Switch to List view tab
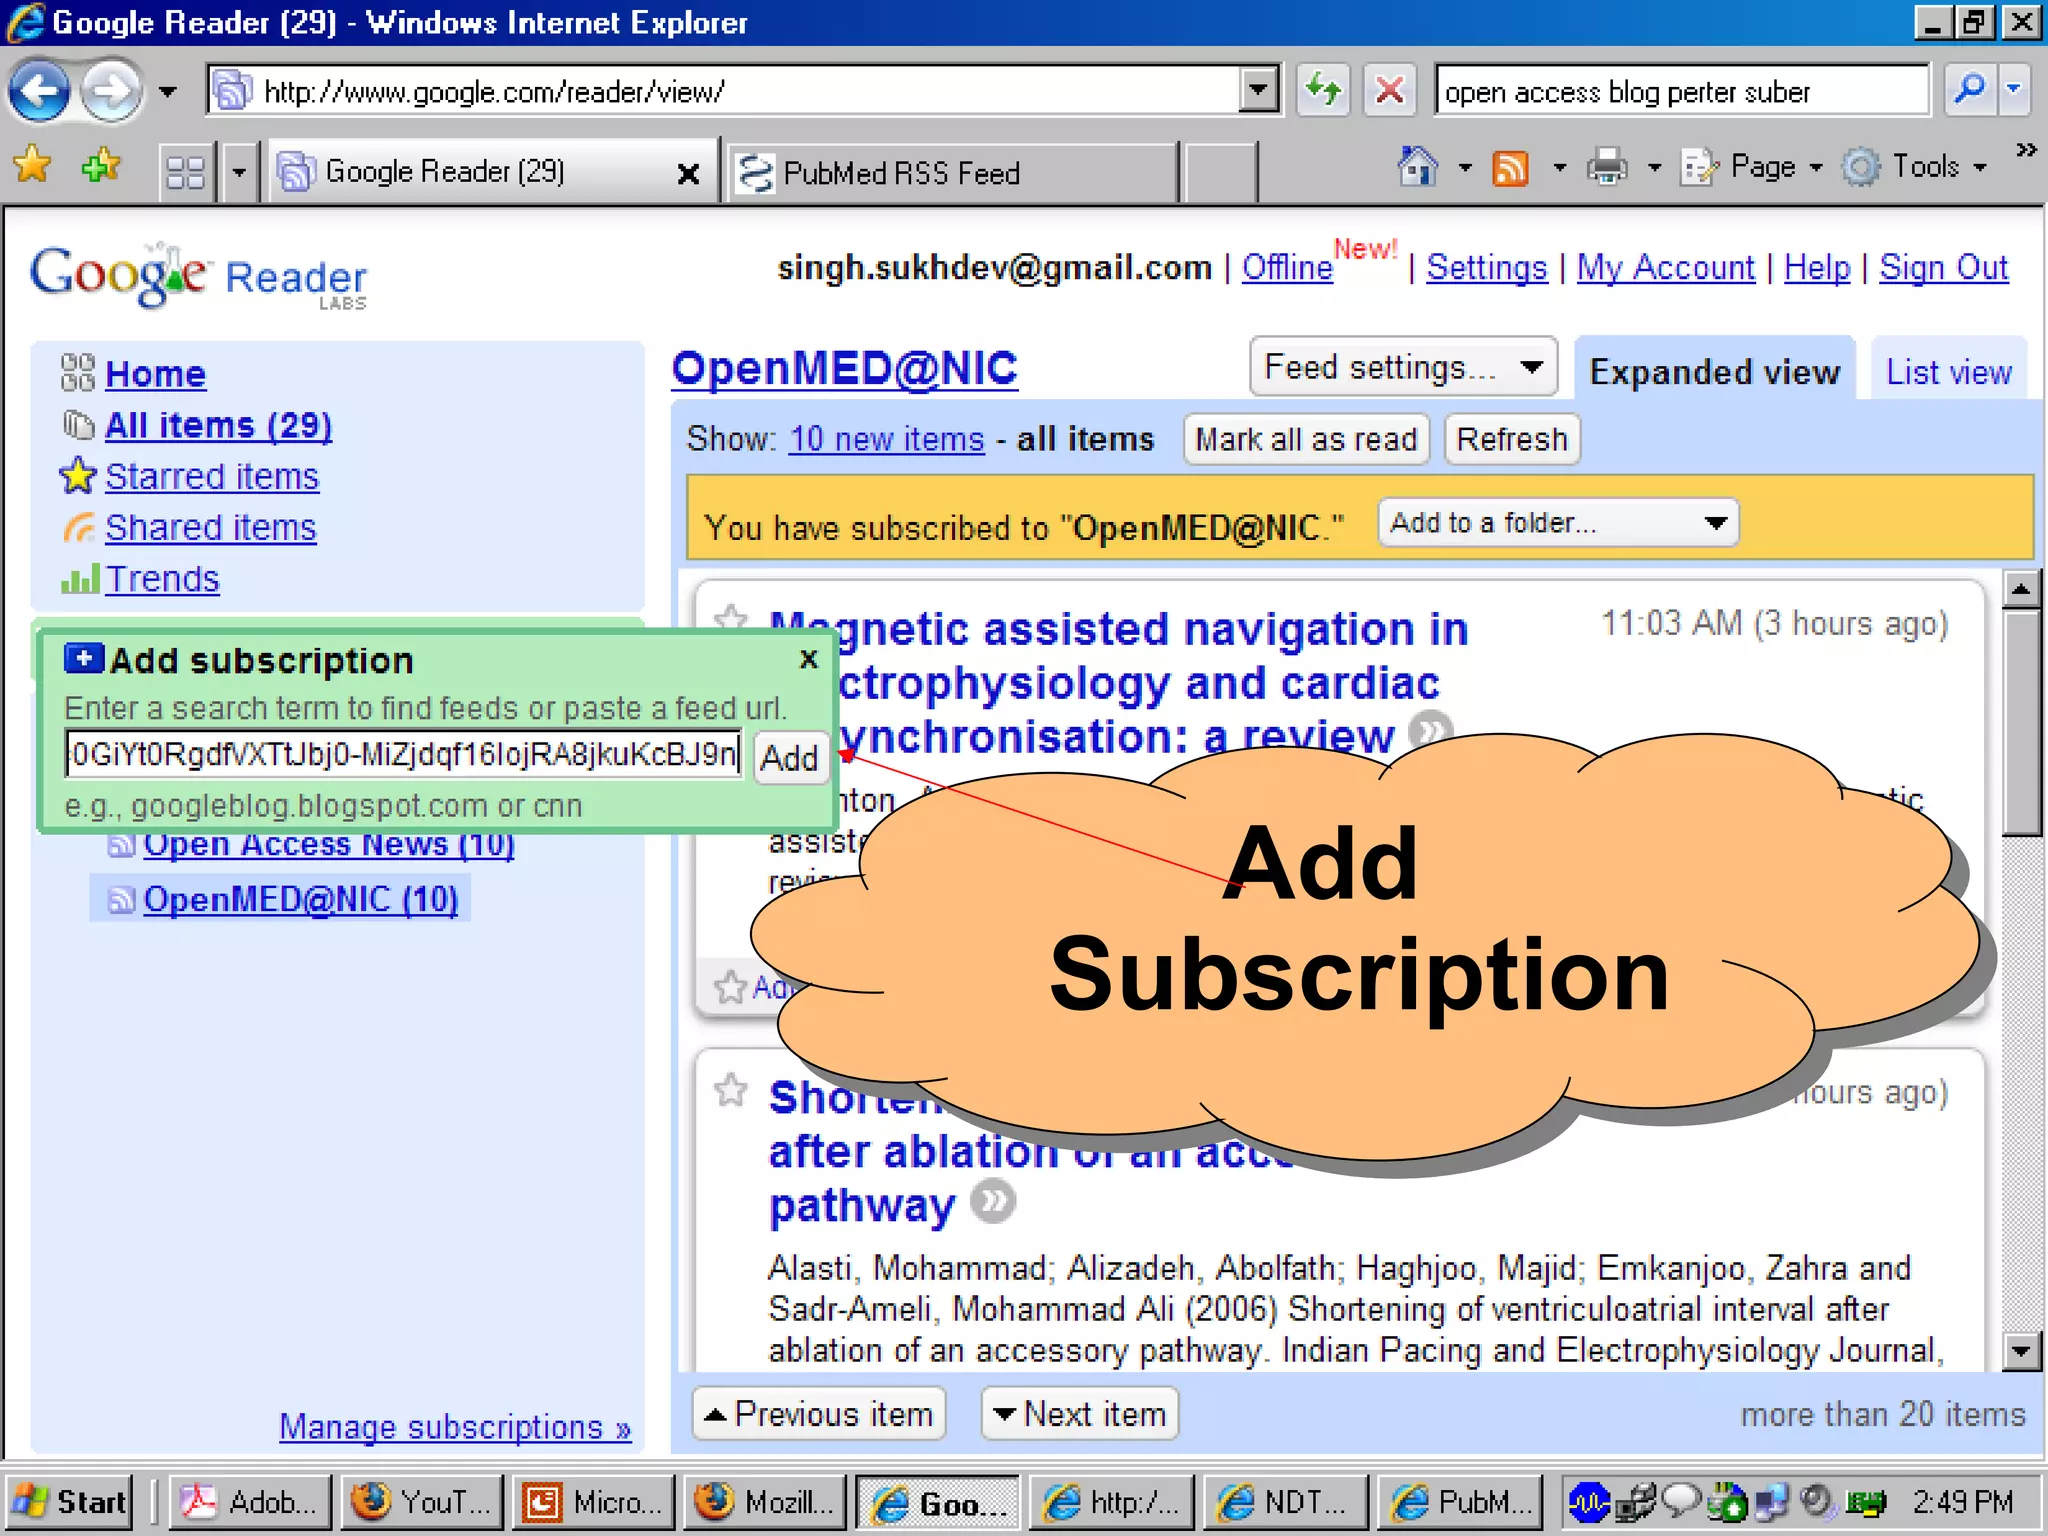This screenshot has height=1536, width=2048. pyautogui.click(x=1948, y=371)
